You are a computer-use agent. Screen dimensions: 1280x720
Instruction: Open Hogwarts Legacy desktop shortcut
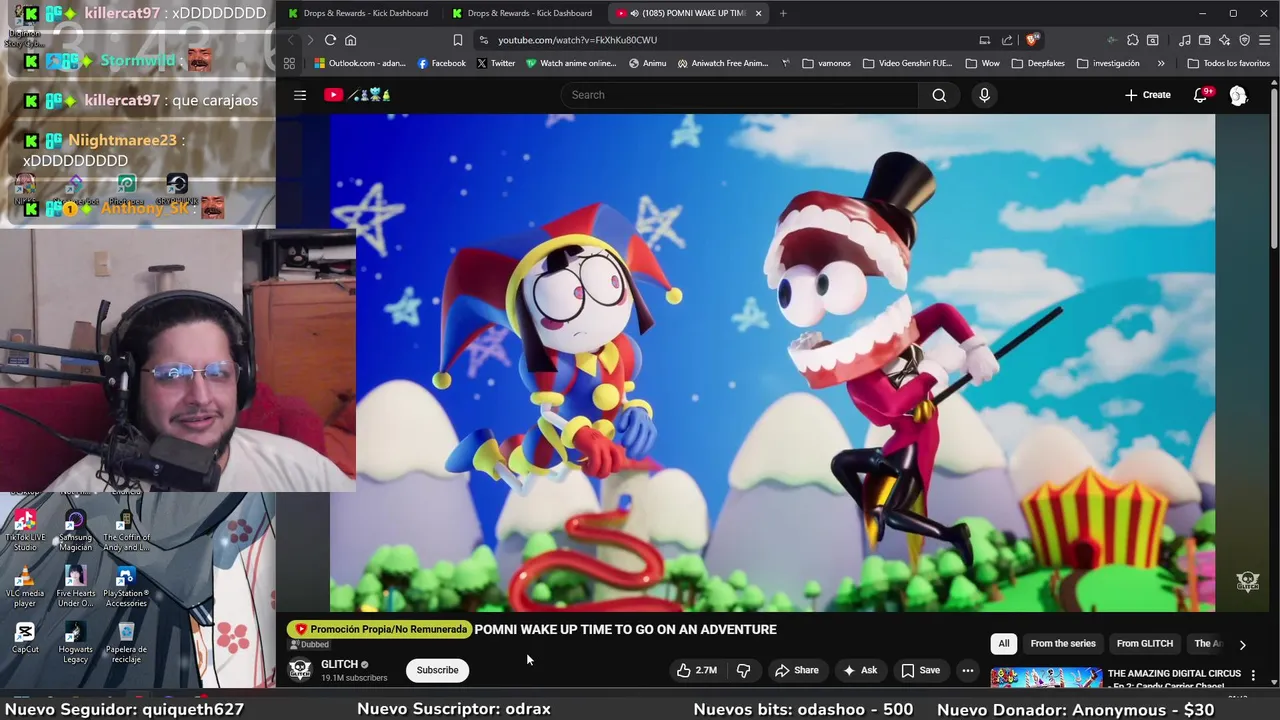[75, 642]
